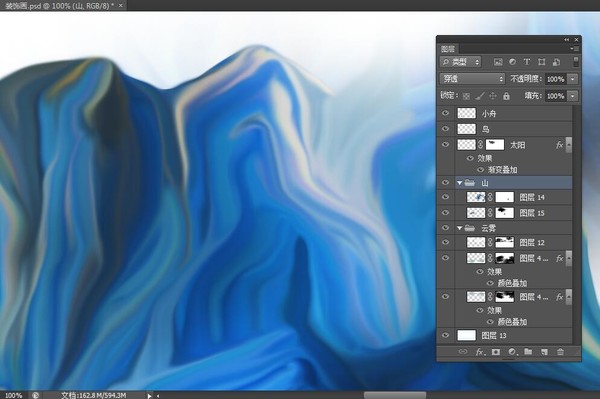Open the 穿透 blend mode dropdown
This screenshot has width=600, height=399.
[x=472, y=79]
